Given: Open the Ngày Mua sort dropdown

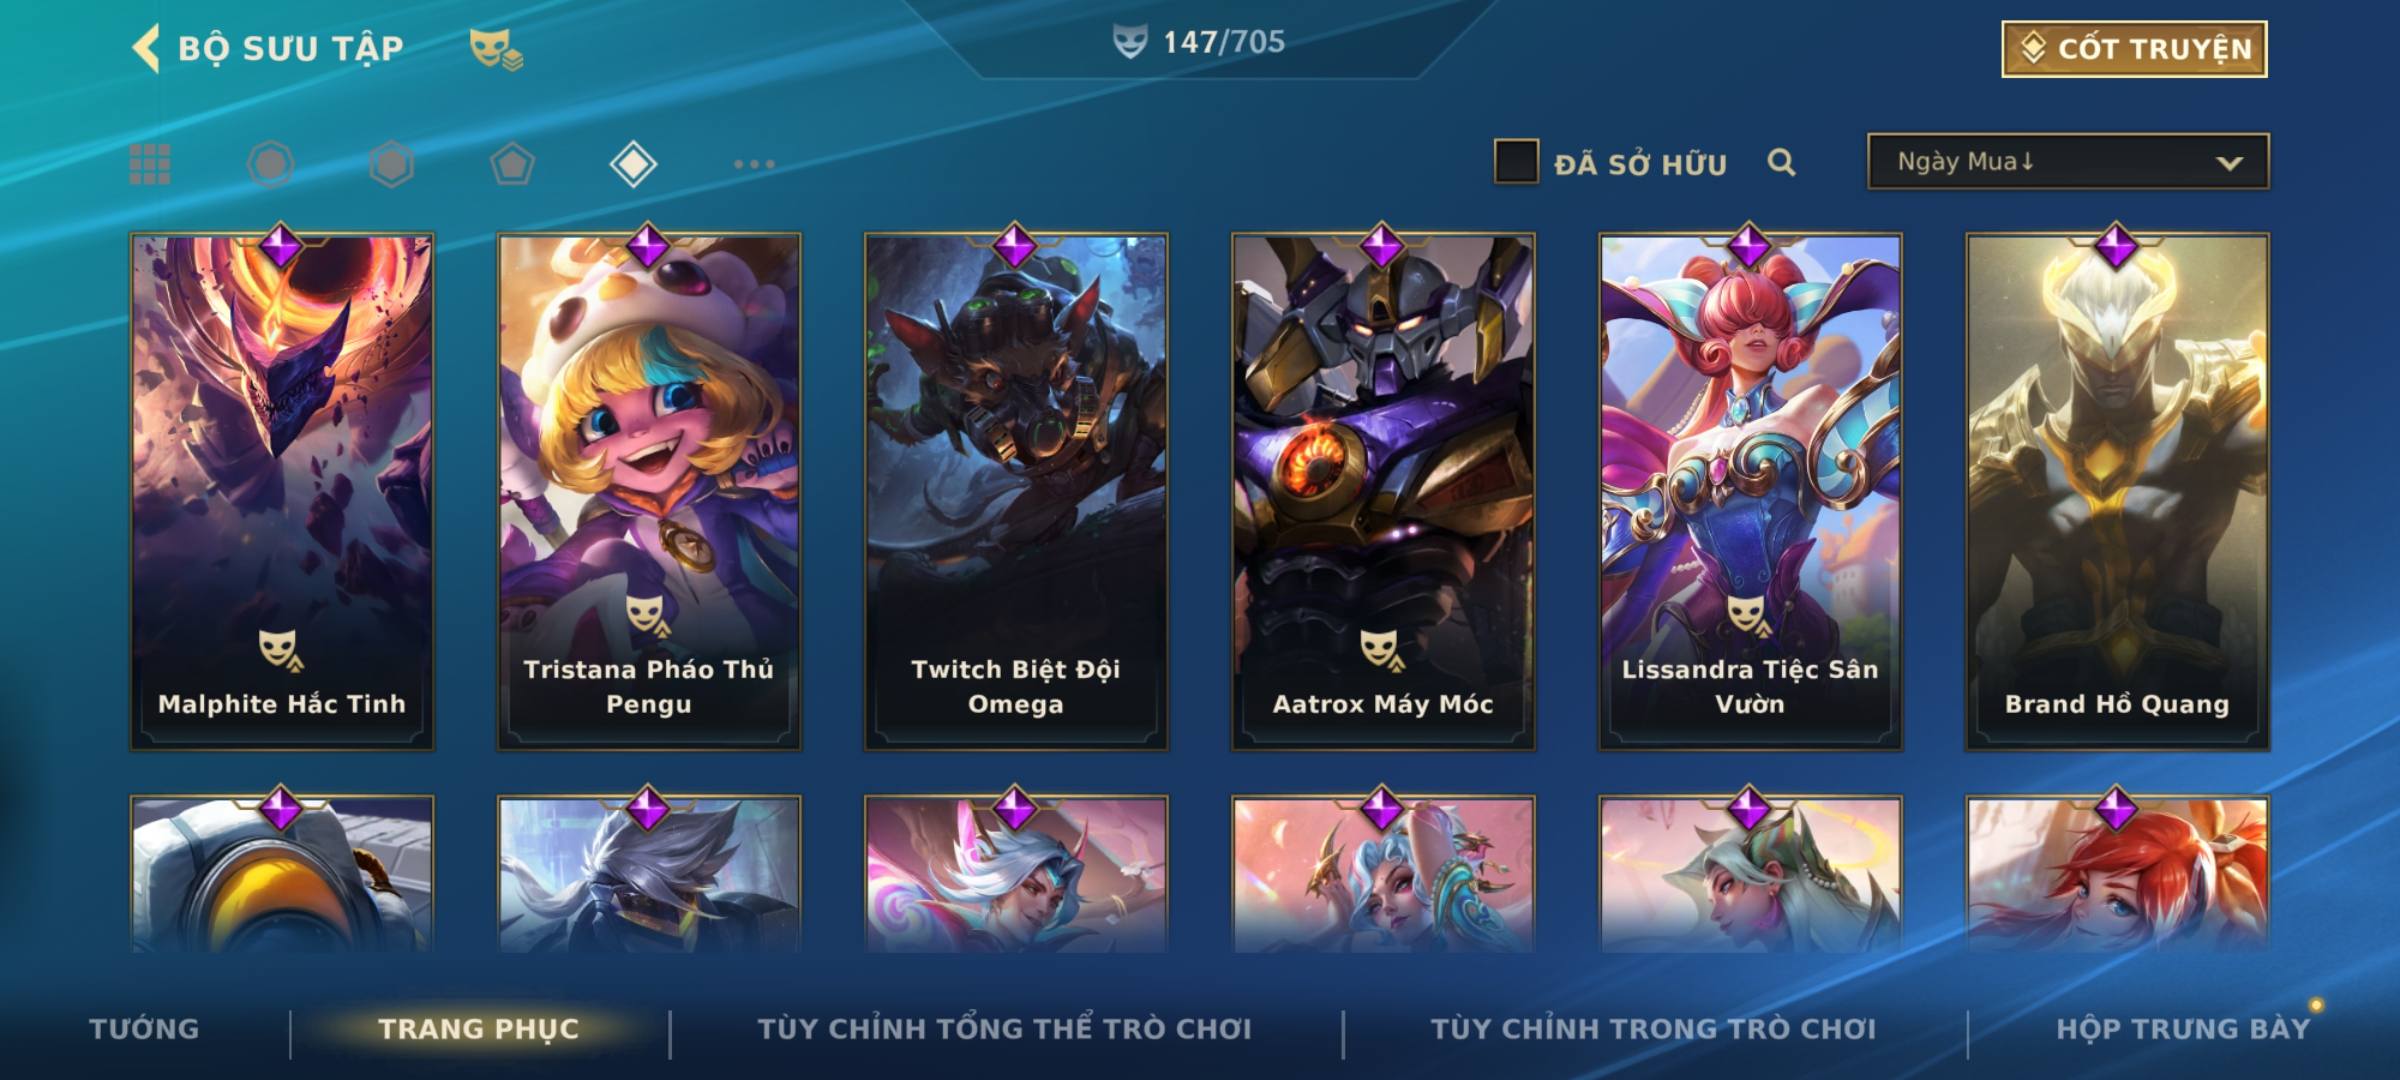Looking at the screenshot, I should click(2068, 162).
